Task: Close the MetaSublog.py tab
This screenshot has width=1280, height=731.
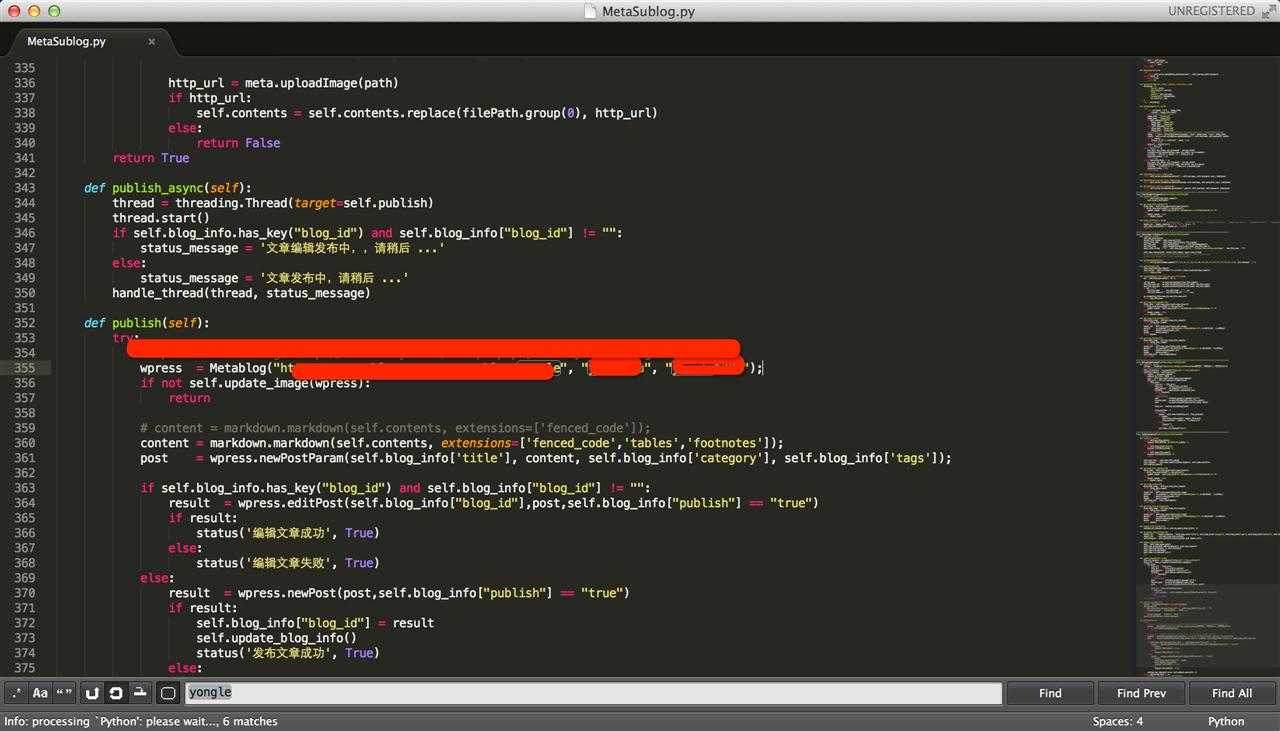Action: [x=152, y=41]
